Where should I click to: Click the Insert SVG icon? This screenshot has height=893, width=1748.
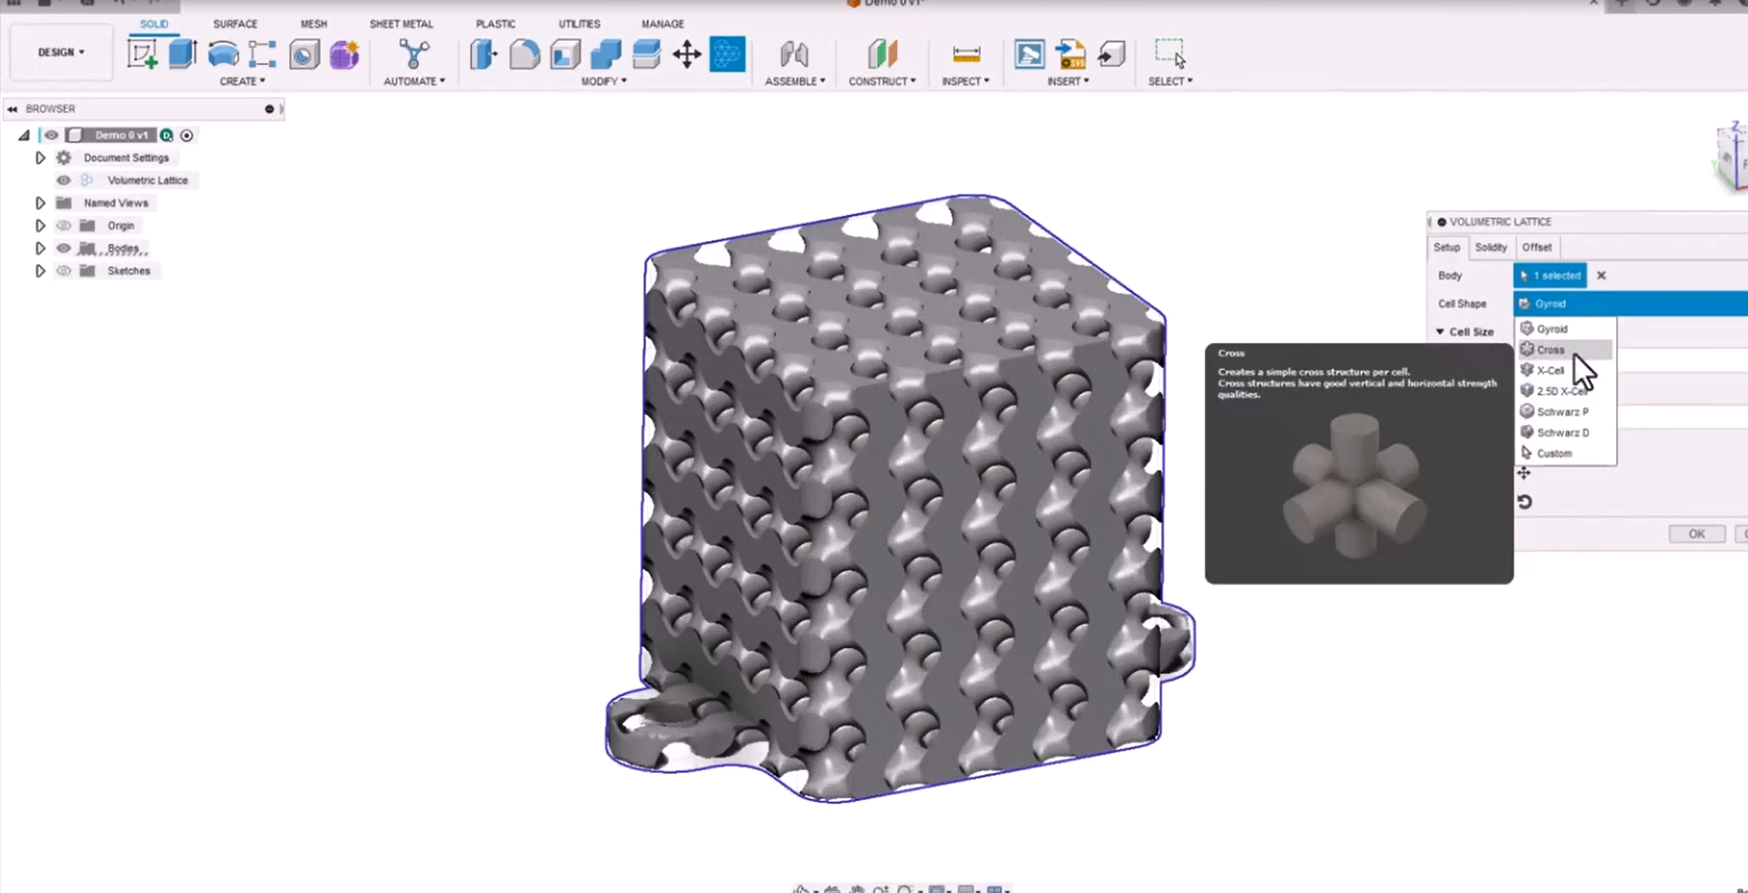point(1070,54)
